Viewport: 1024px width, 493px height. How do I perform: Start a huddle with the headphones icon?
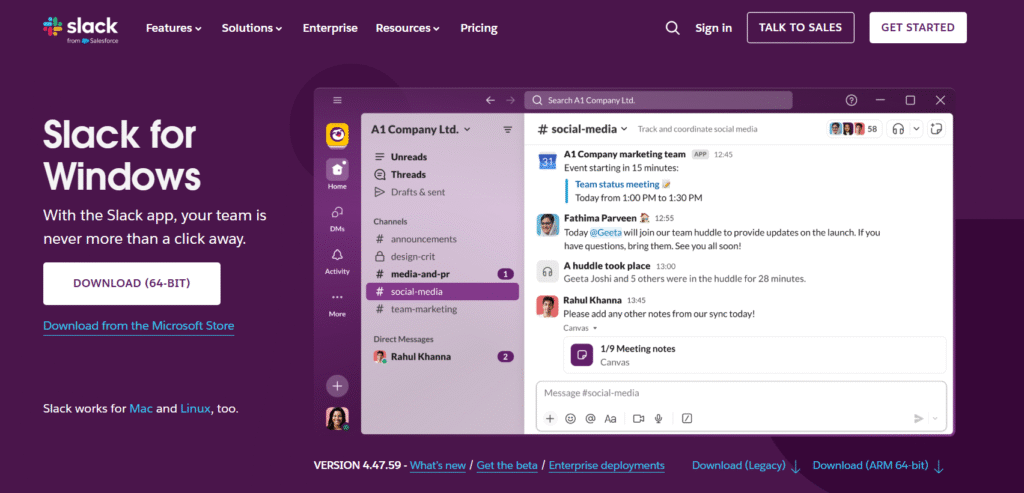pyautogui.click(x=898, y=129)
